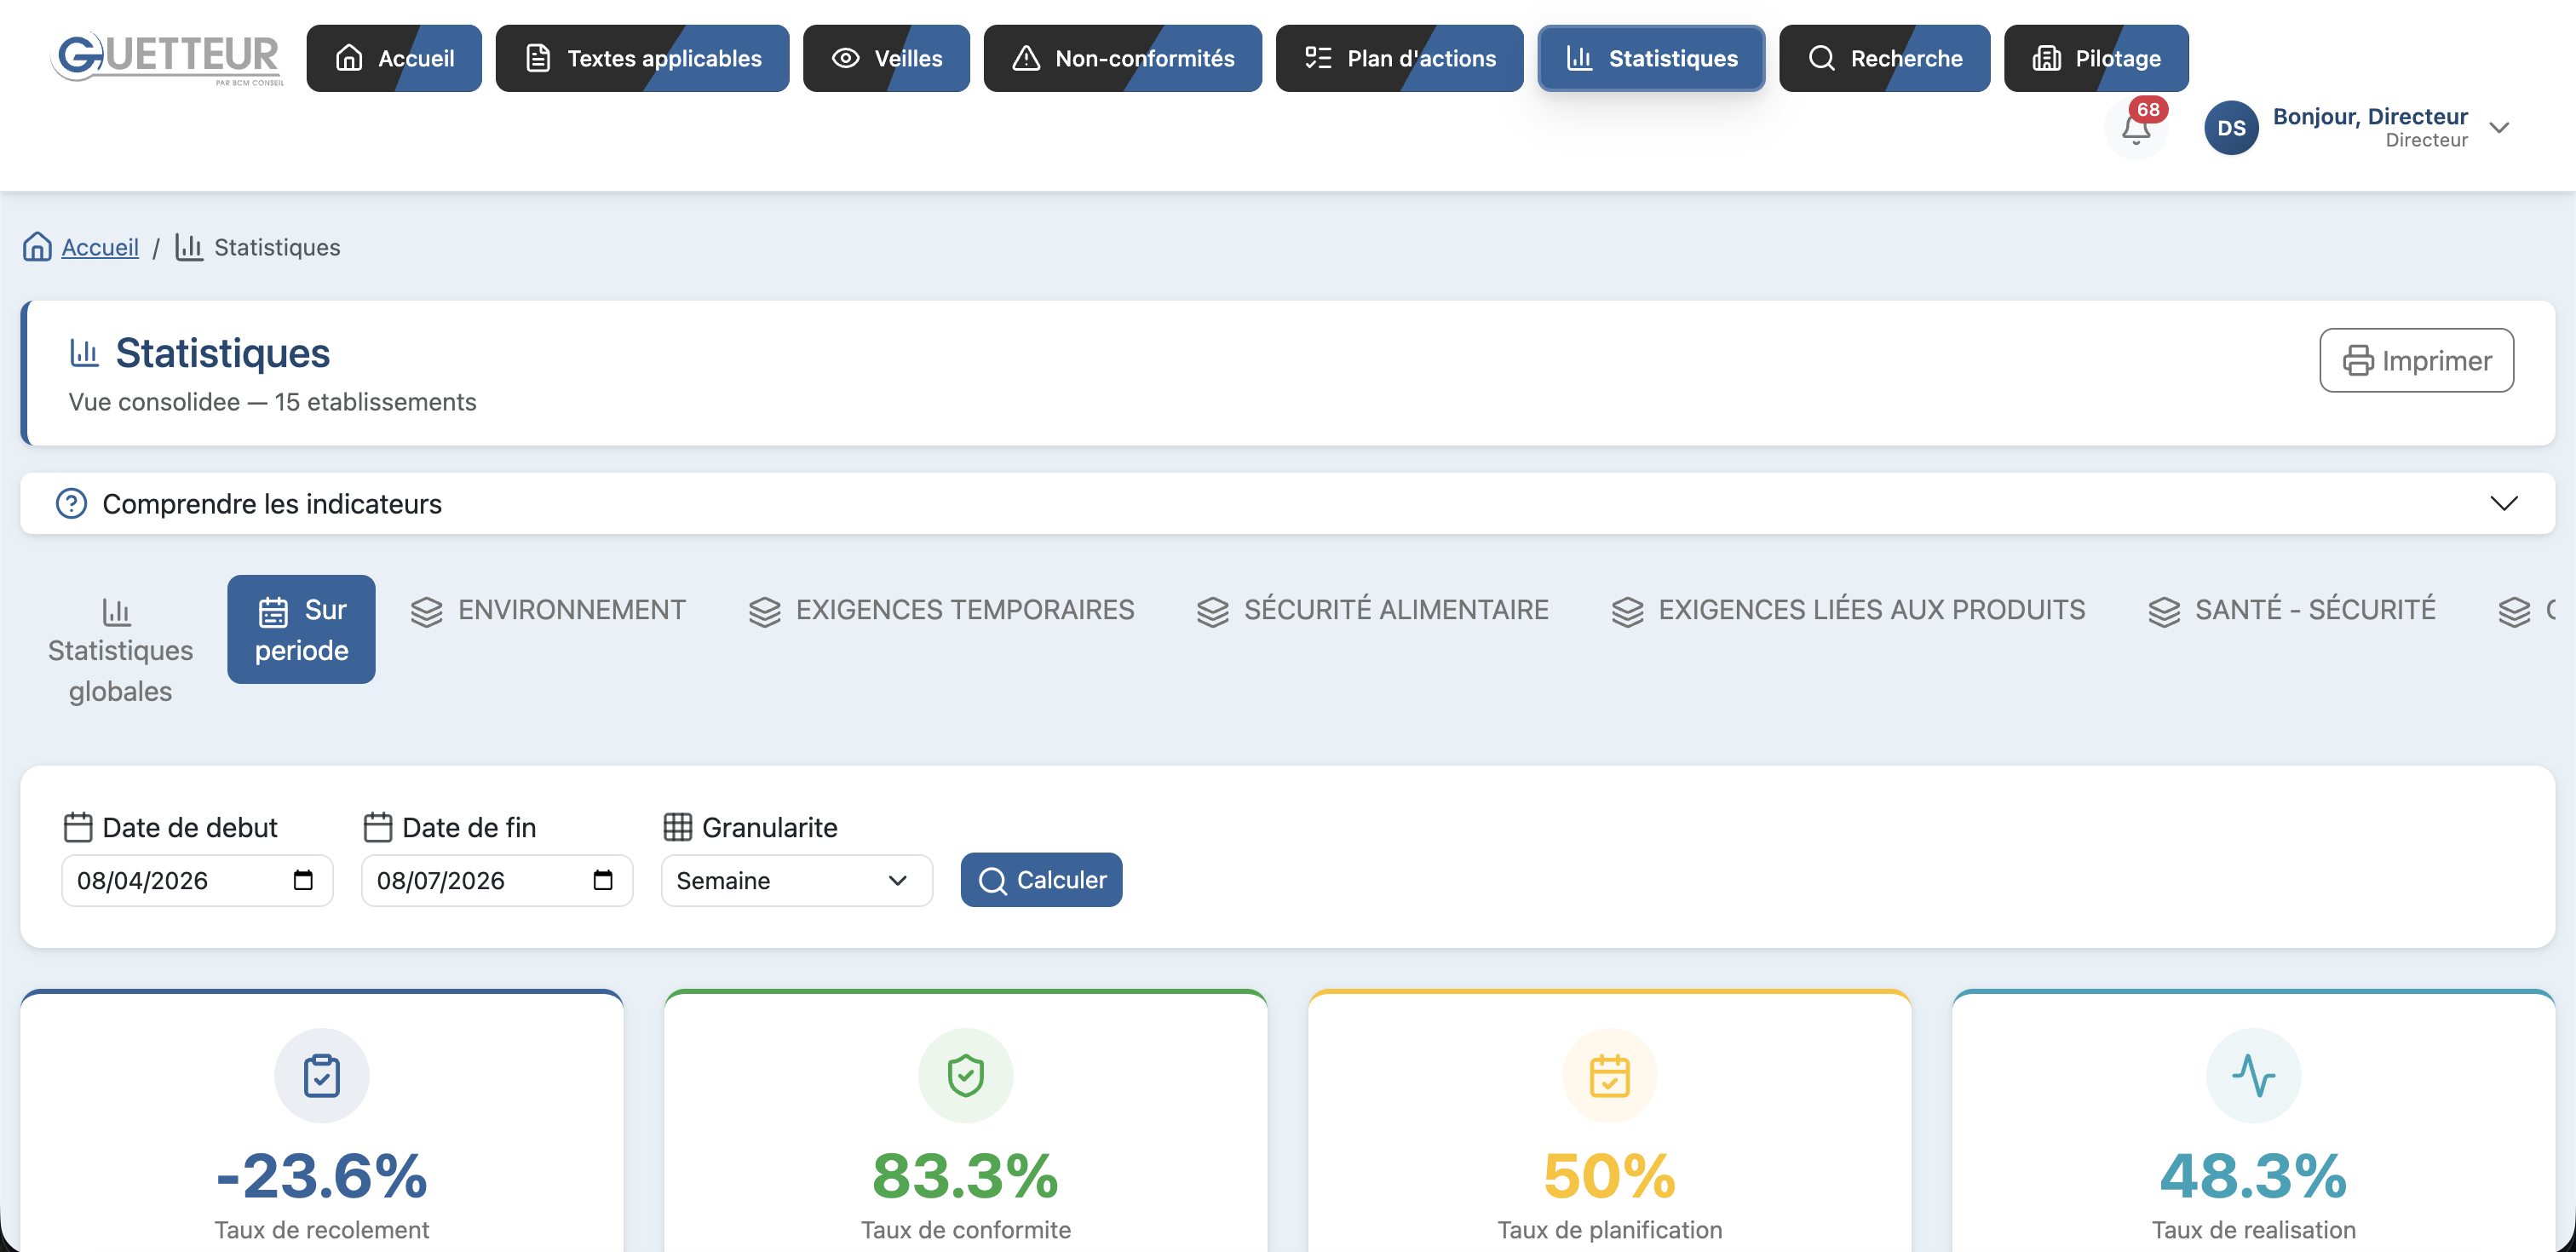The width and height of the screenshot is (2576, 1252).
Task: Click the DS user avatar
Action: click(x=2231, y=128)
